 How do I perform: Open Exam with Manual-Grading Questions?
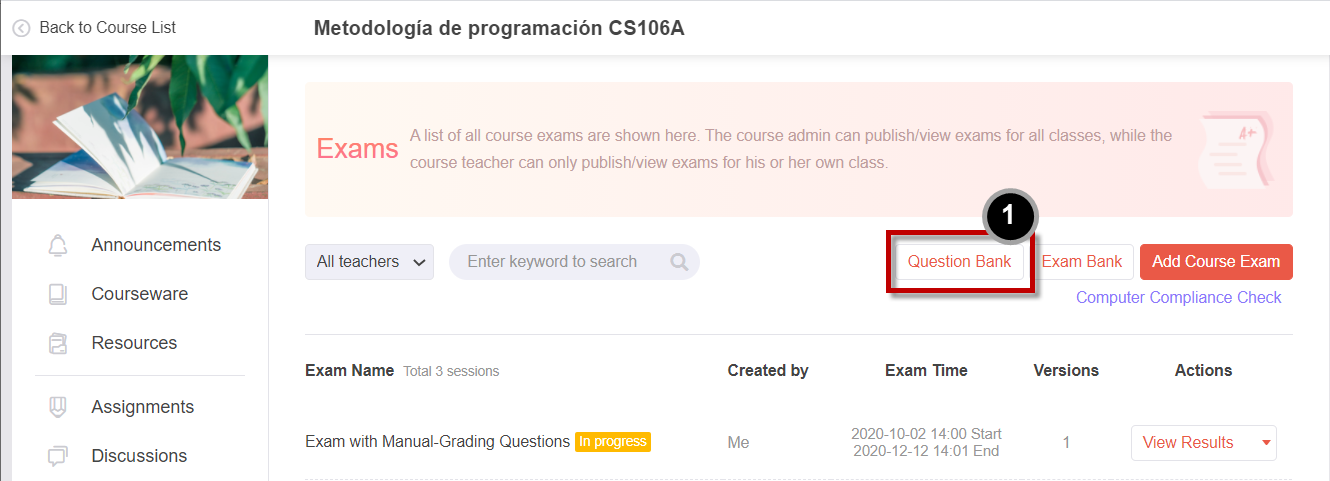pos(437,441)
